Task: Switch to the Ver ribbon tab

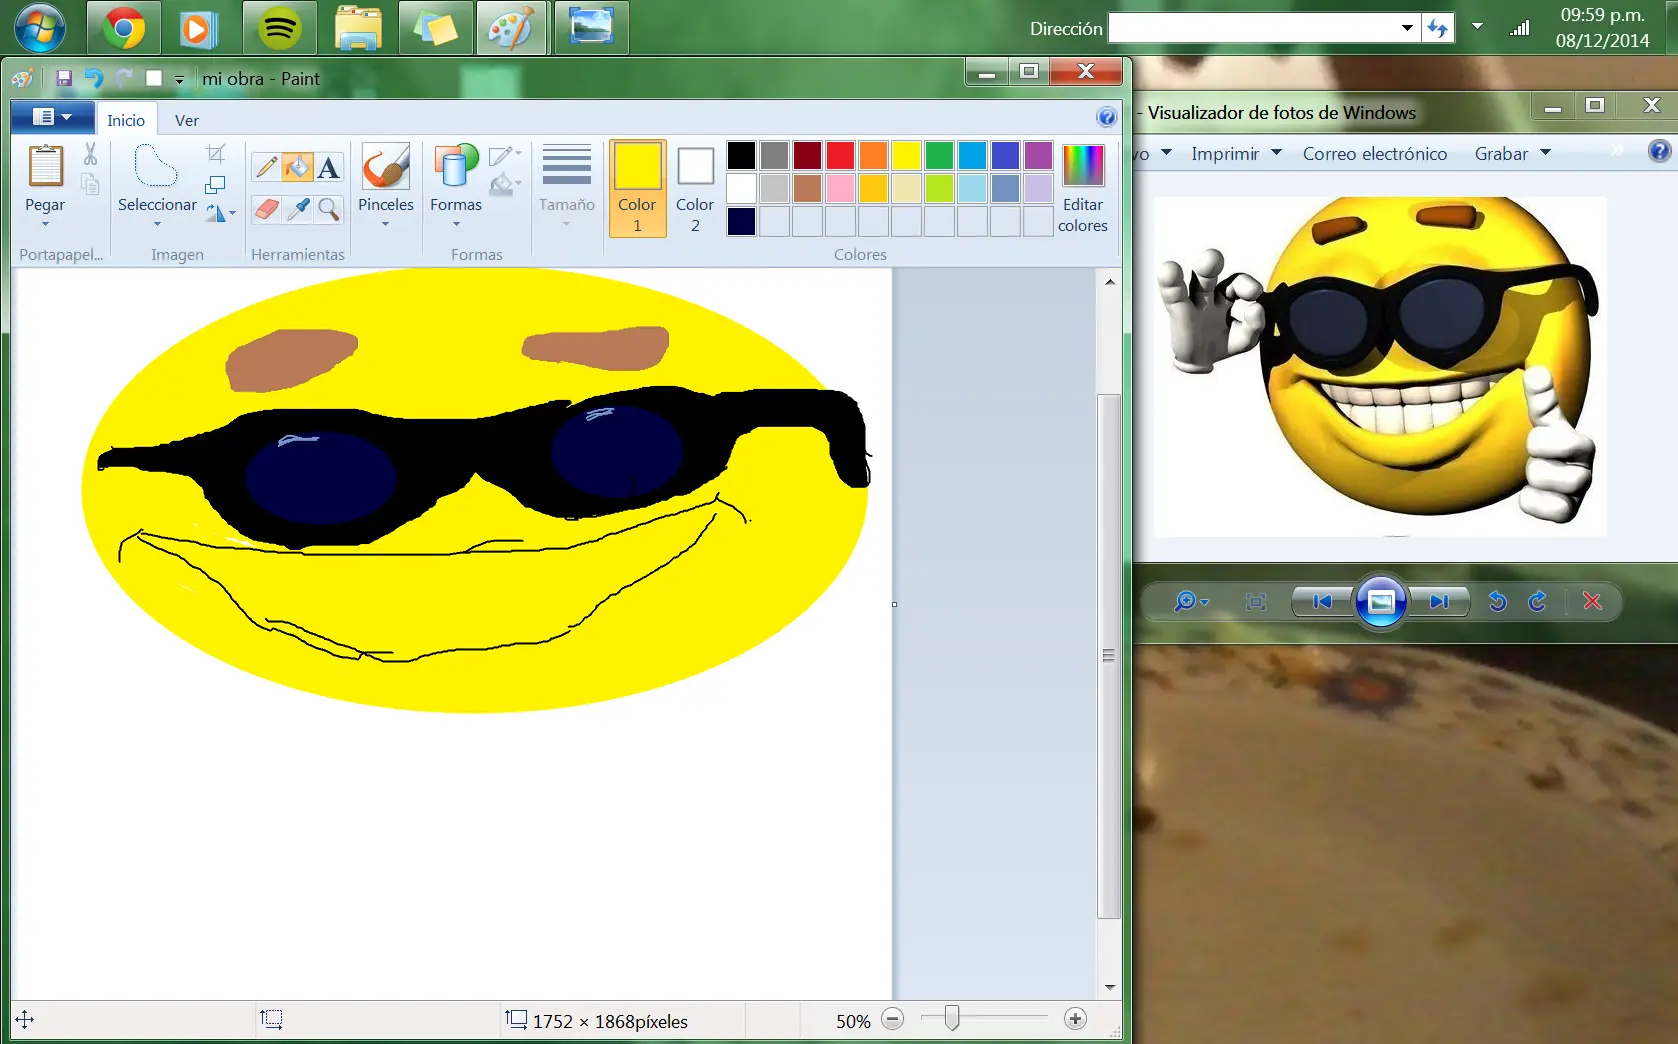Action: point(187,120)
